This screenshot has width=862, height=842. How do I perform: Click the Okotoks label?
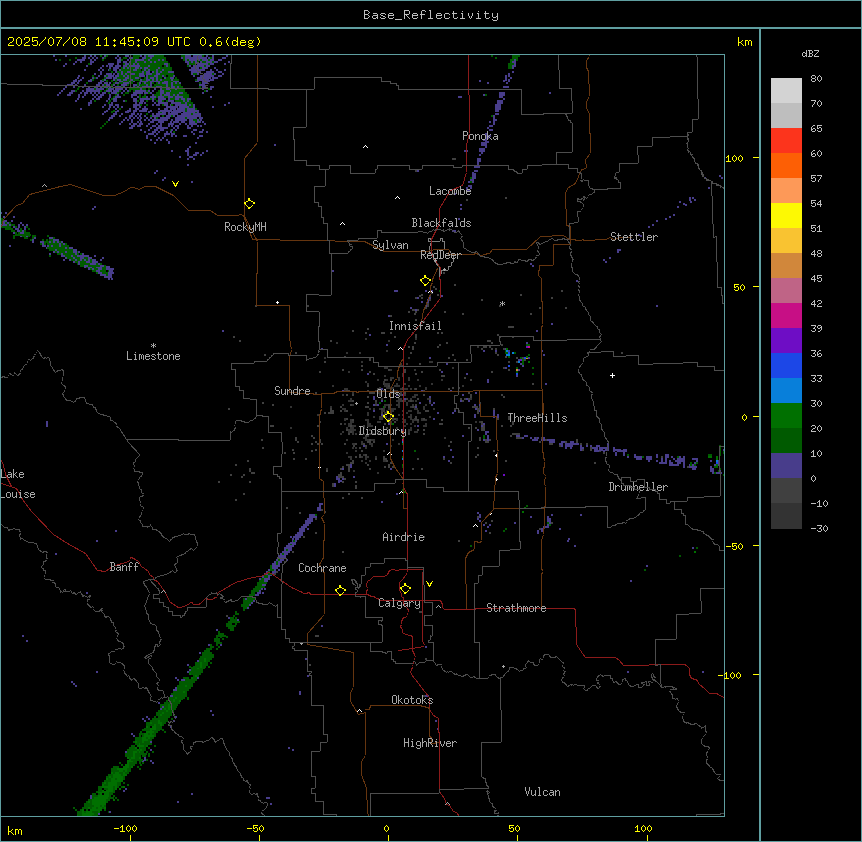(412, 700)
